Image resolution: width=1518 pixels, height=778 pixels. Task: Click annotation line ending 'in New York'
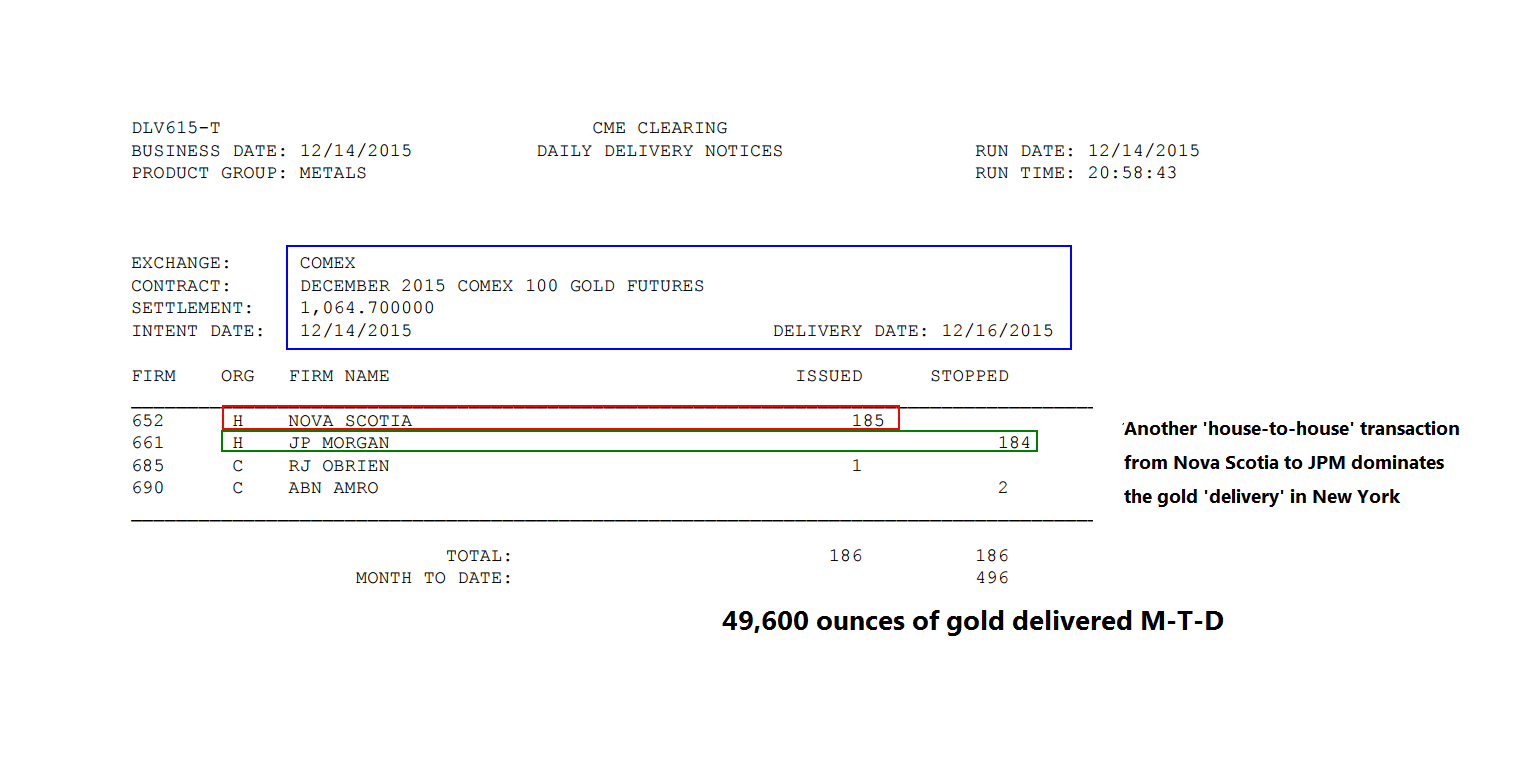point(1262,497)
